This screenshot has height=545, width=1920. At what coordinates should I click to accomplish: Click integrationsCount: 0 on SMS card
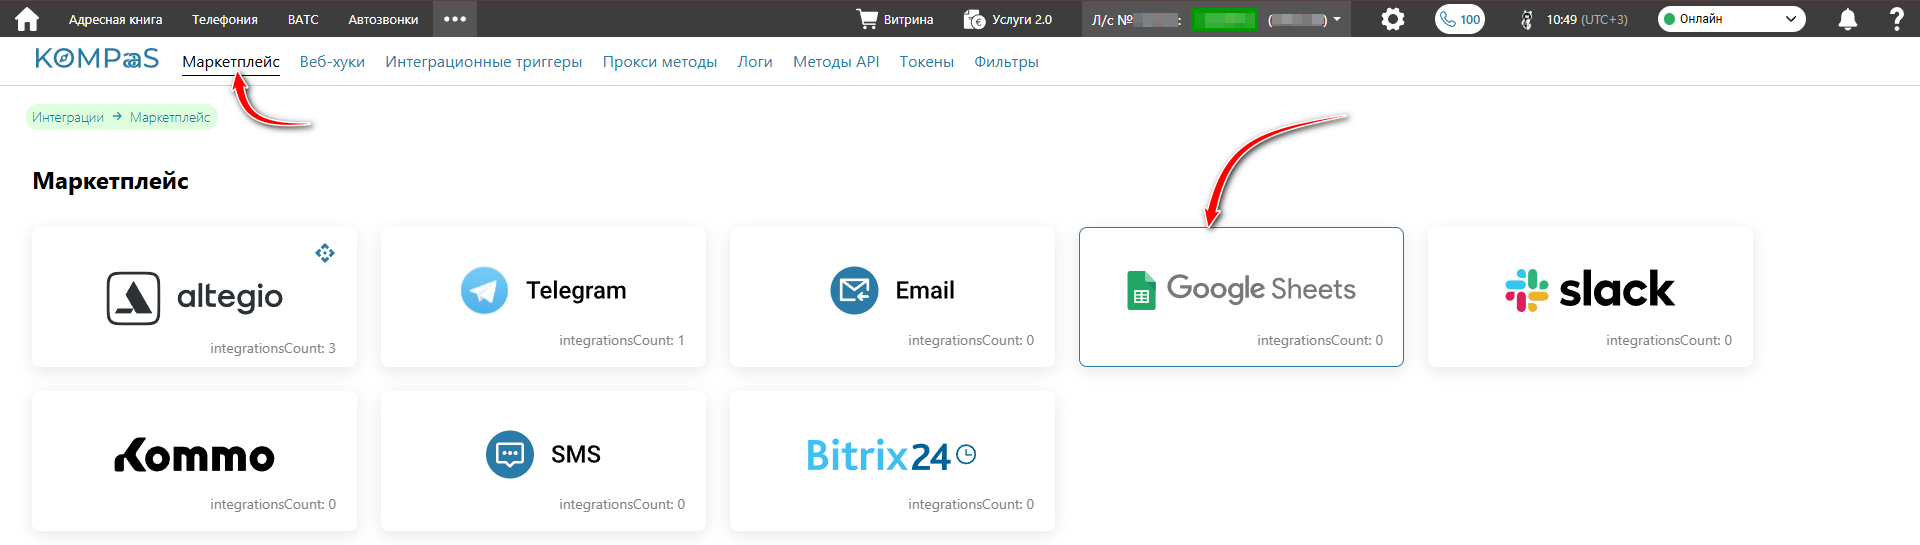622,504
